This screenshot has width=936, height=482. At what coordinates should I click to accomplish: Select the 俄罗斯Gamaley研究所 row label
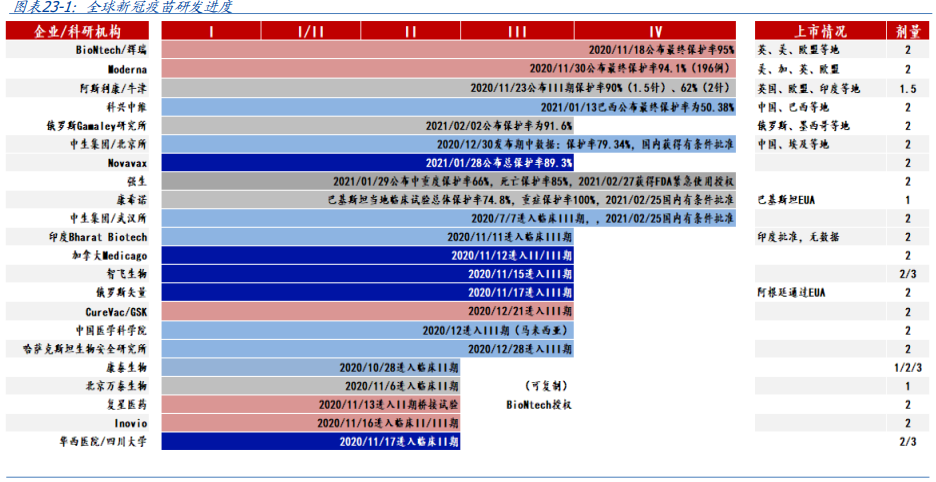pos(97,126)
